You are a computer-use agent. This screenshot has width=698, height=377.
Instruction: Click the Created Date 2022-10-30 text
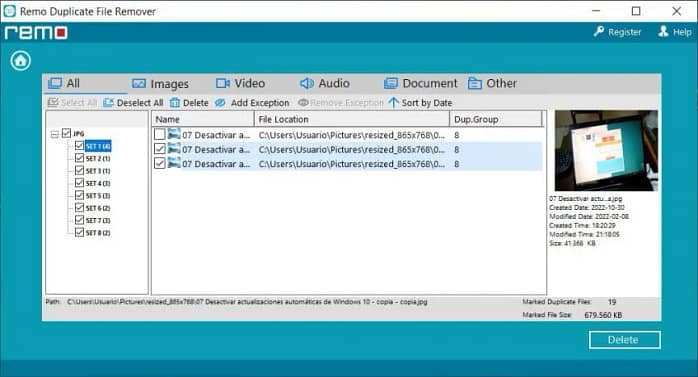[587, 207]
